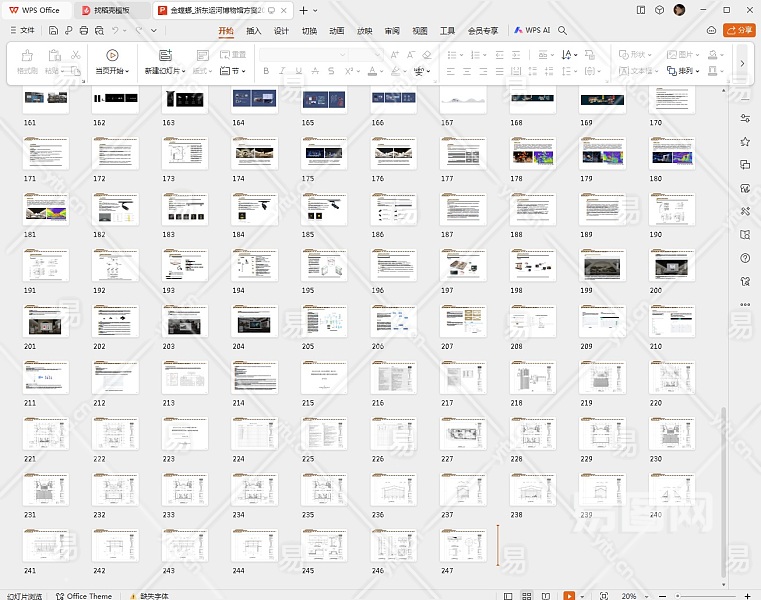Open the help question mark sidebar icon

click(745, 258)
